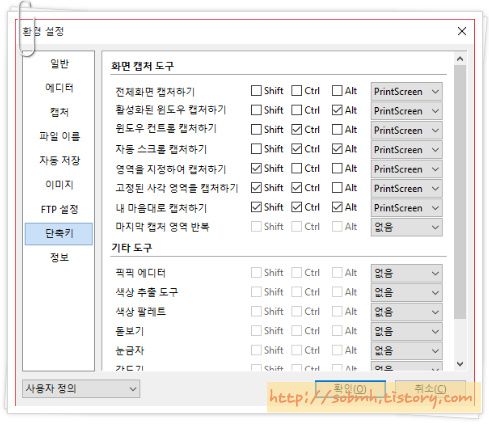Open key dropdown for 돋보기
The image size is (489, 424).
407,331
